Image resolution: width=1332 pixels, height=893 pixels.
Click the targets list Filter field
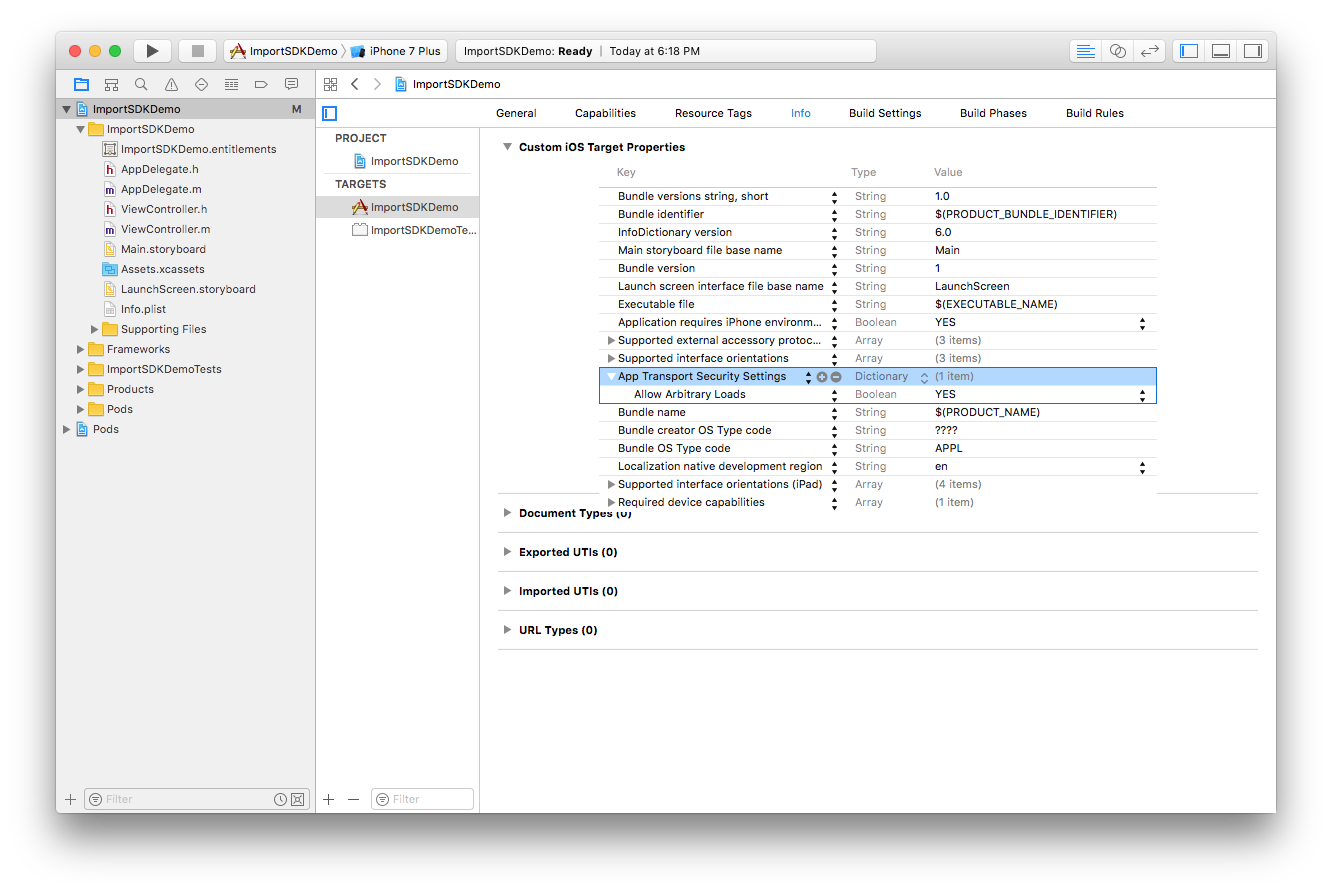422,799
